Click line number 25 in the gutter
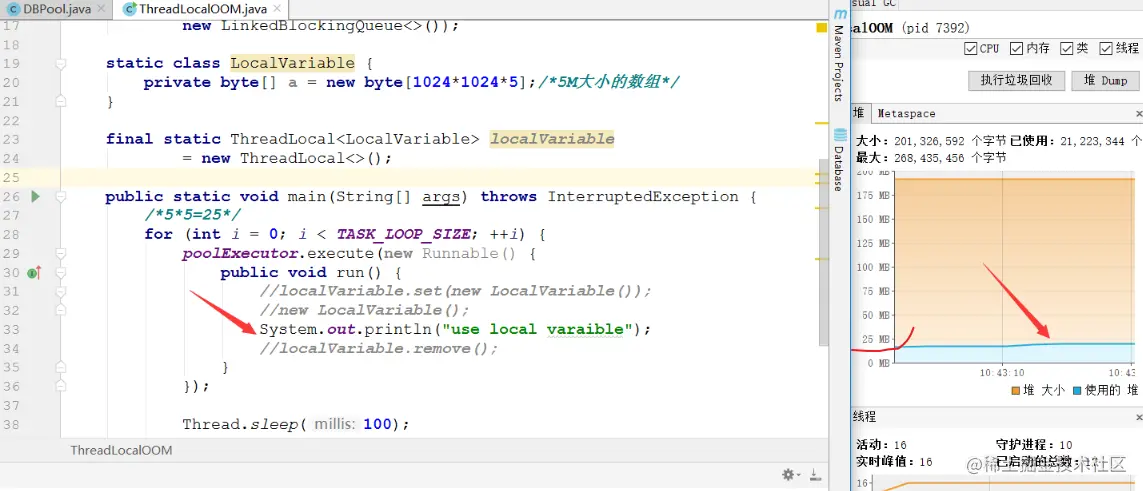 tap(11, 177)
